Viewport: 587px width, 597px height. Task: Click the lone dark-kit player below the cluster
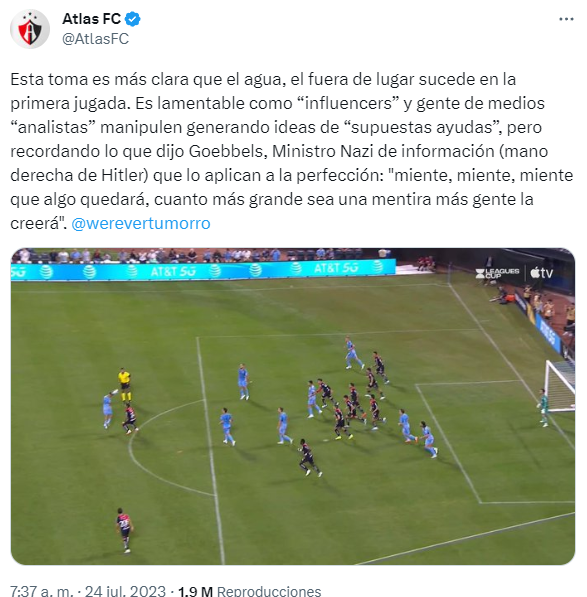pyautogui.click(x=309, y=457)
